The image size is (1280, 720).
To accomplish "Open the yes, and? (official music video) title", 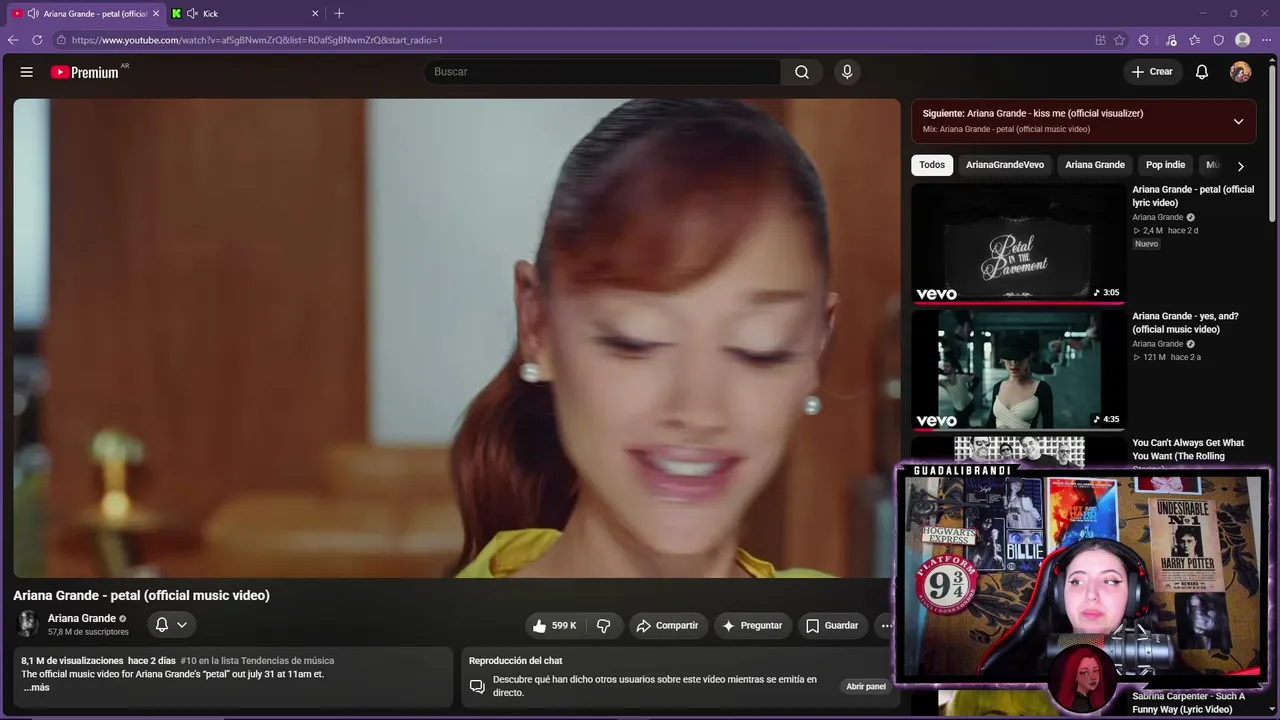I will point(1186,323).
